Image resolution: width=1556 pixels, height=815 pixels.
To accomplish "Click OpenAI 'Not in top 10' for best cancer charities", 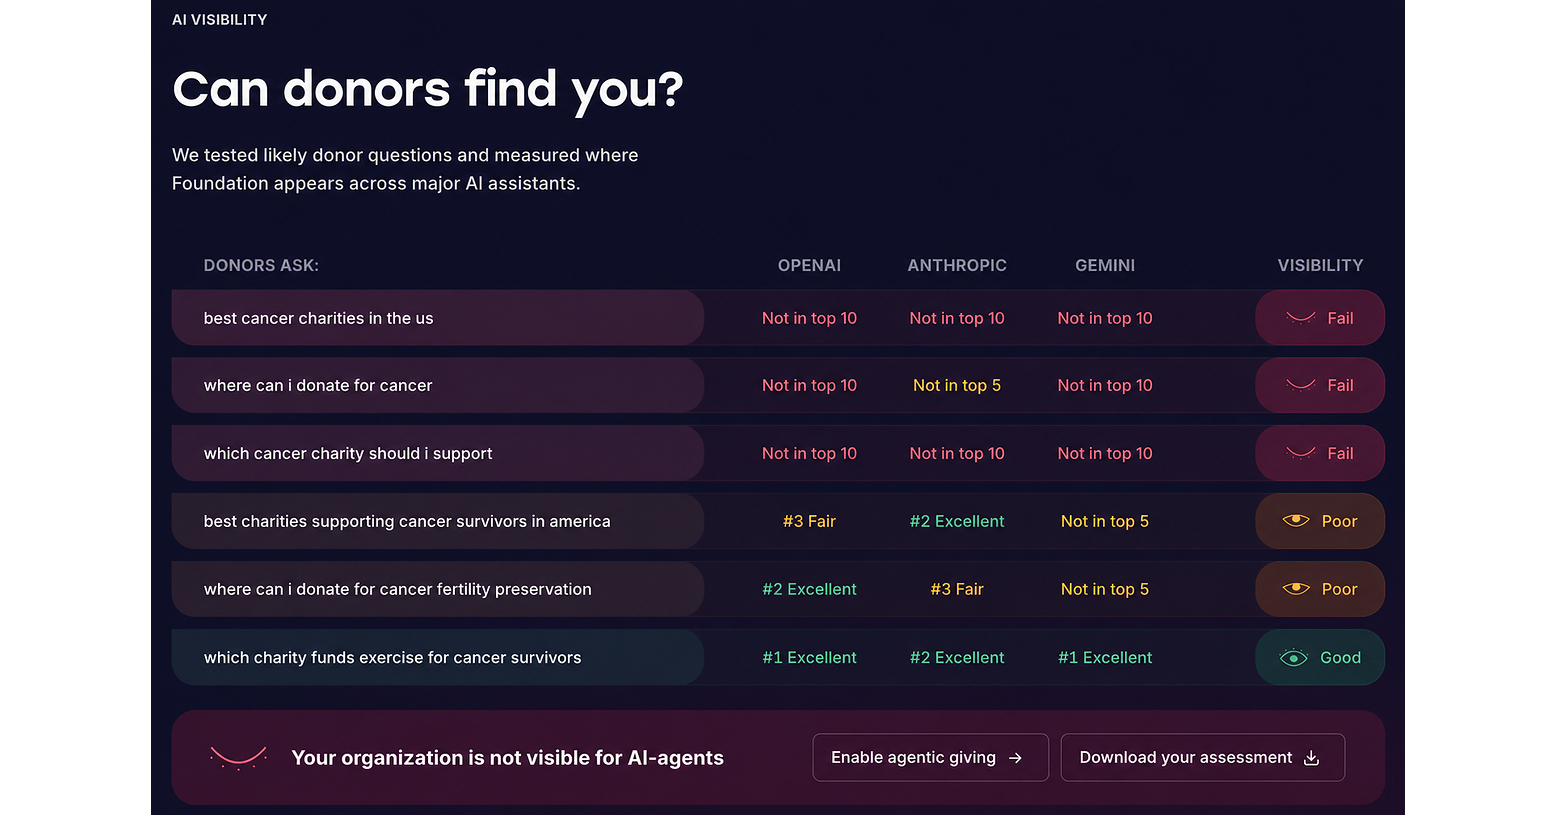I will [809, 318].
